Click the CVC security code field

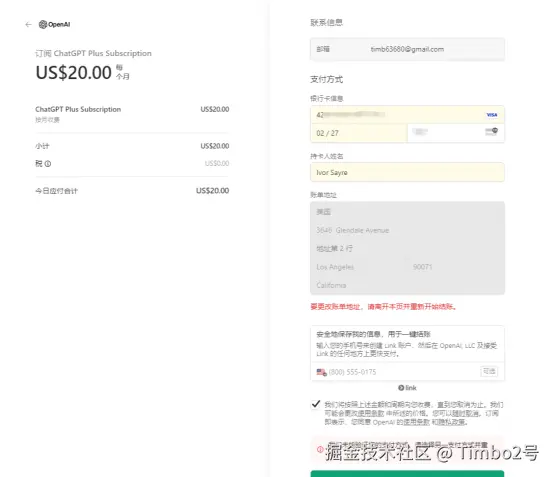pos(456,133)
